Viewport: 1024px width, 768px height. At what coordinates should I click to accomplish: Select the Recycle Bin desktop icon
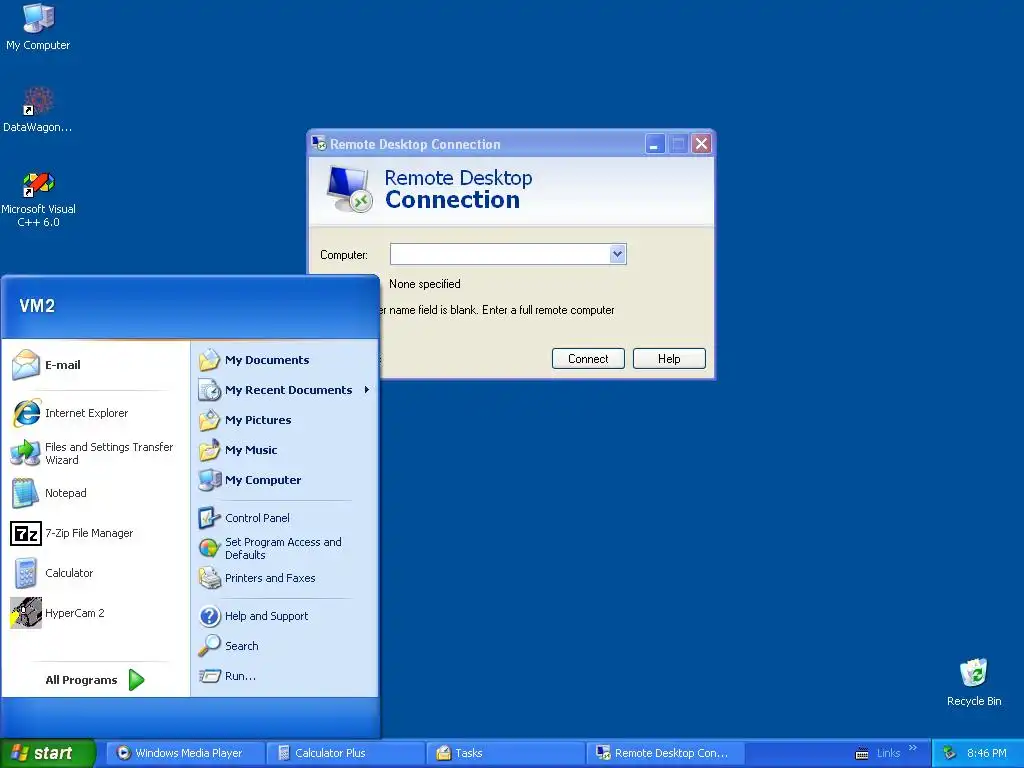click(974, 682)
